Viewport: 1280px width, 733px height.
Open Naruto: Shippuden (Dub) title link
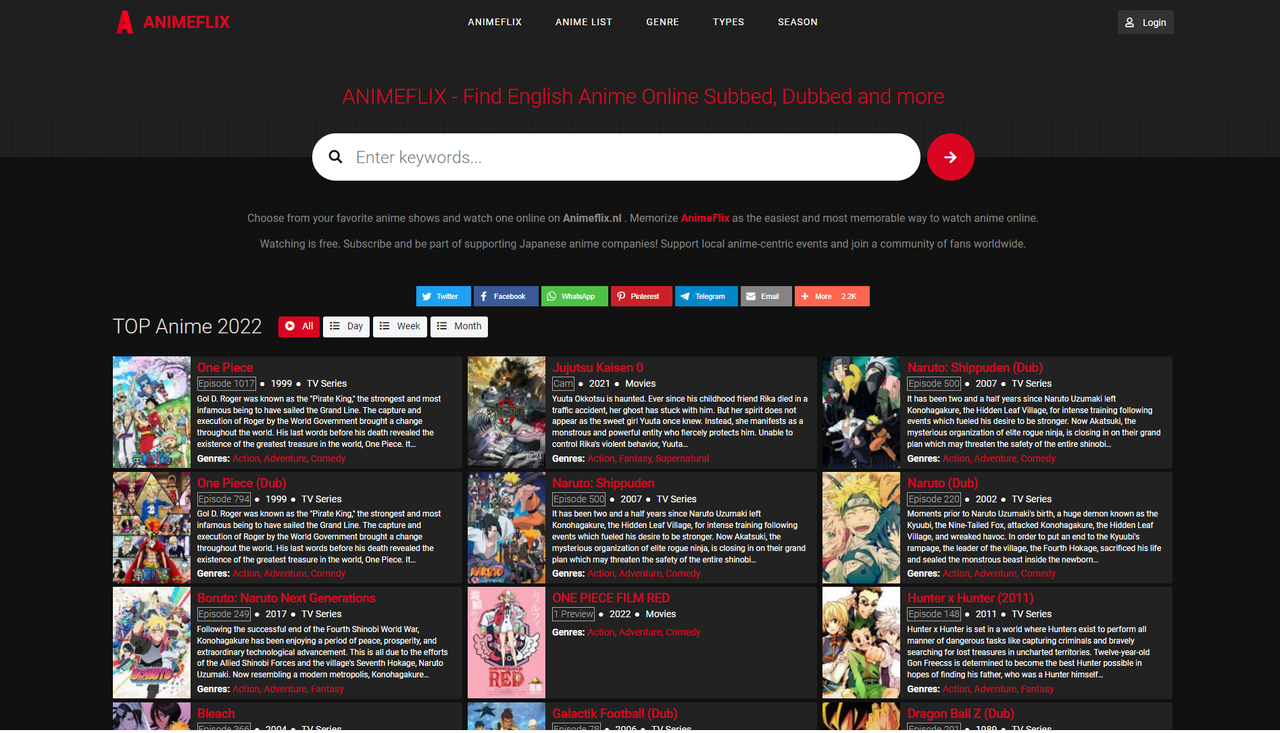coord(975,367)
